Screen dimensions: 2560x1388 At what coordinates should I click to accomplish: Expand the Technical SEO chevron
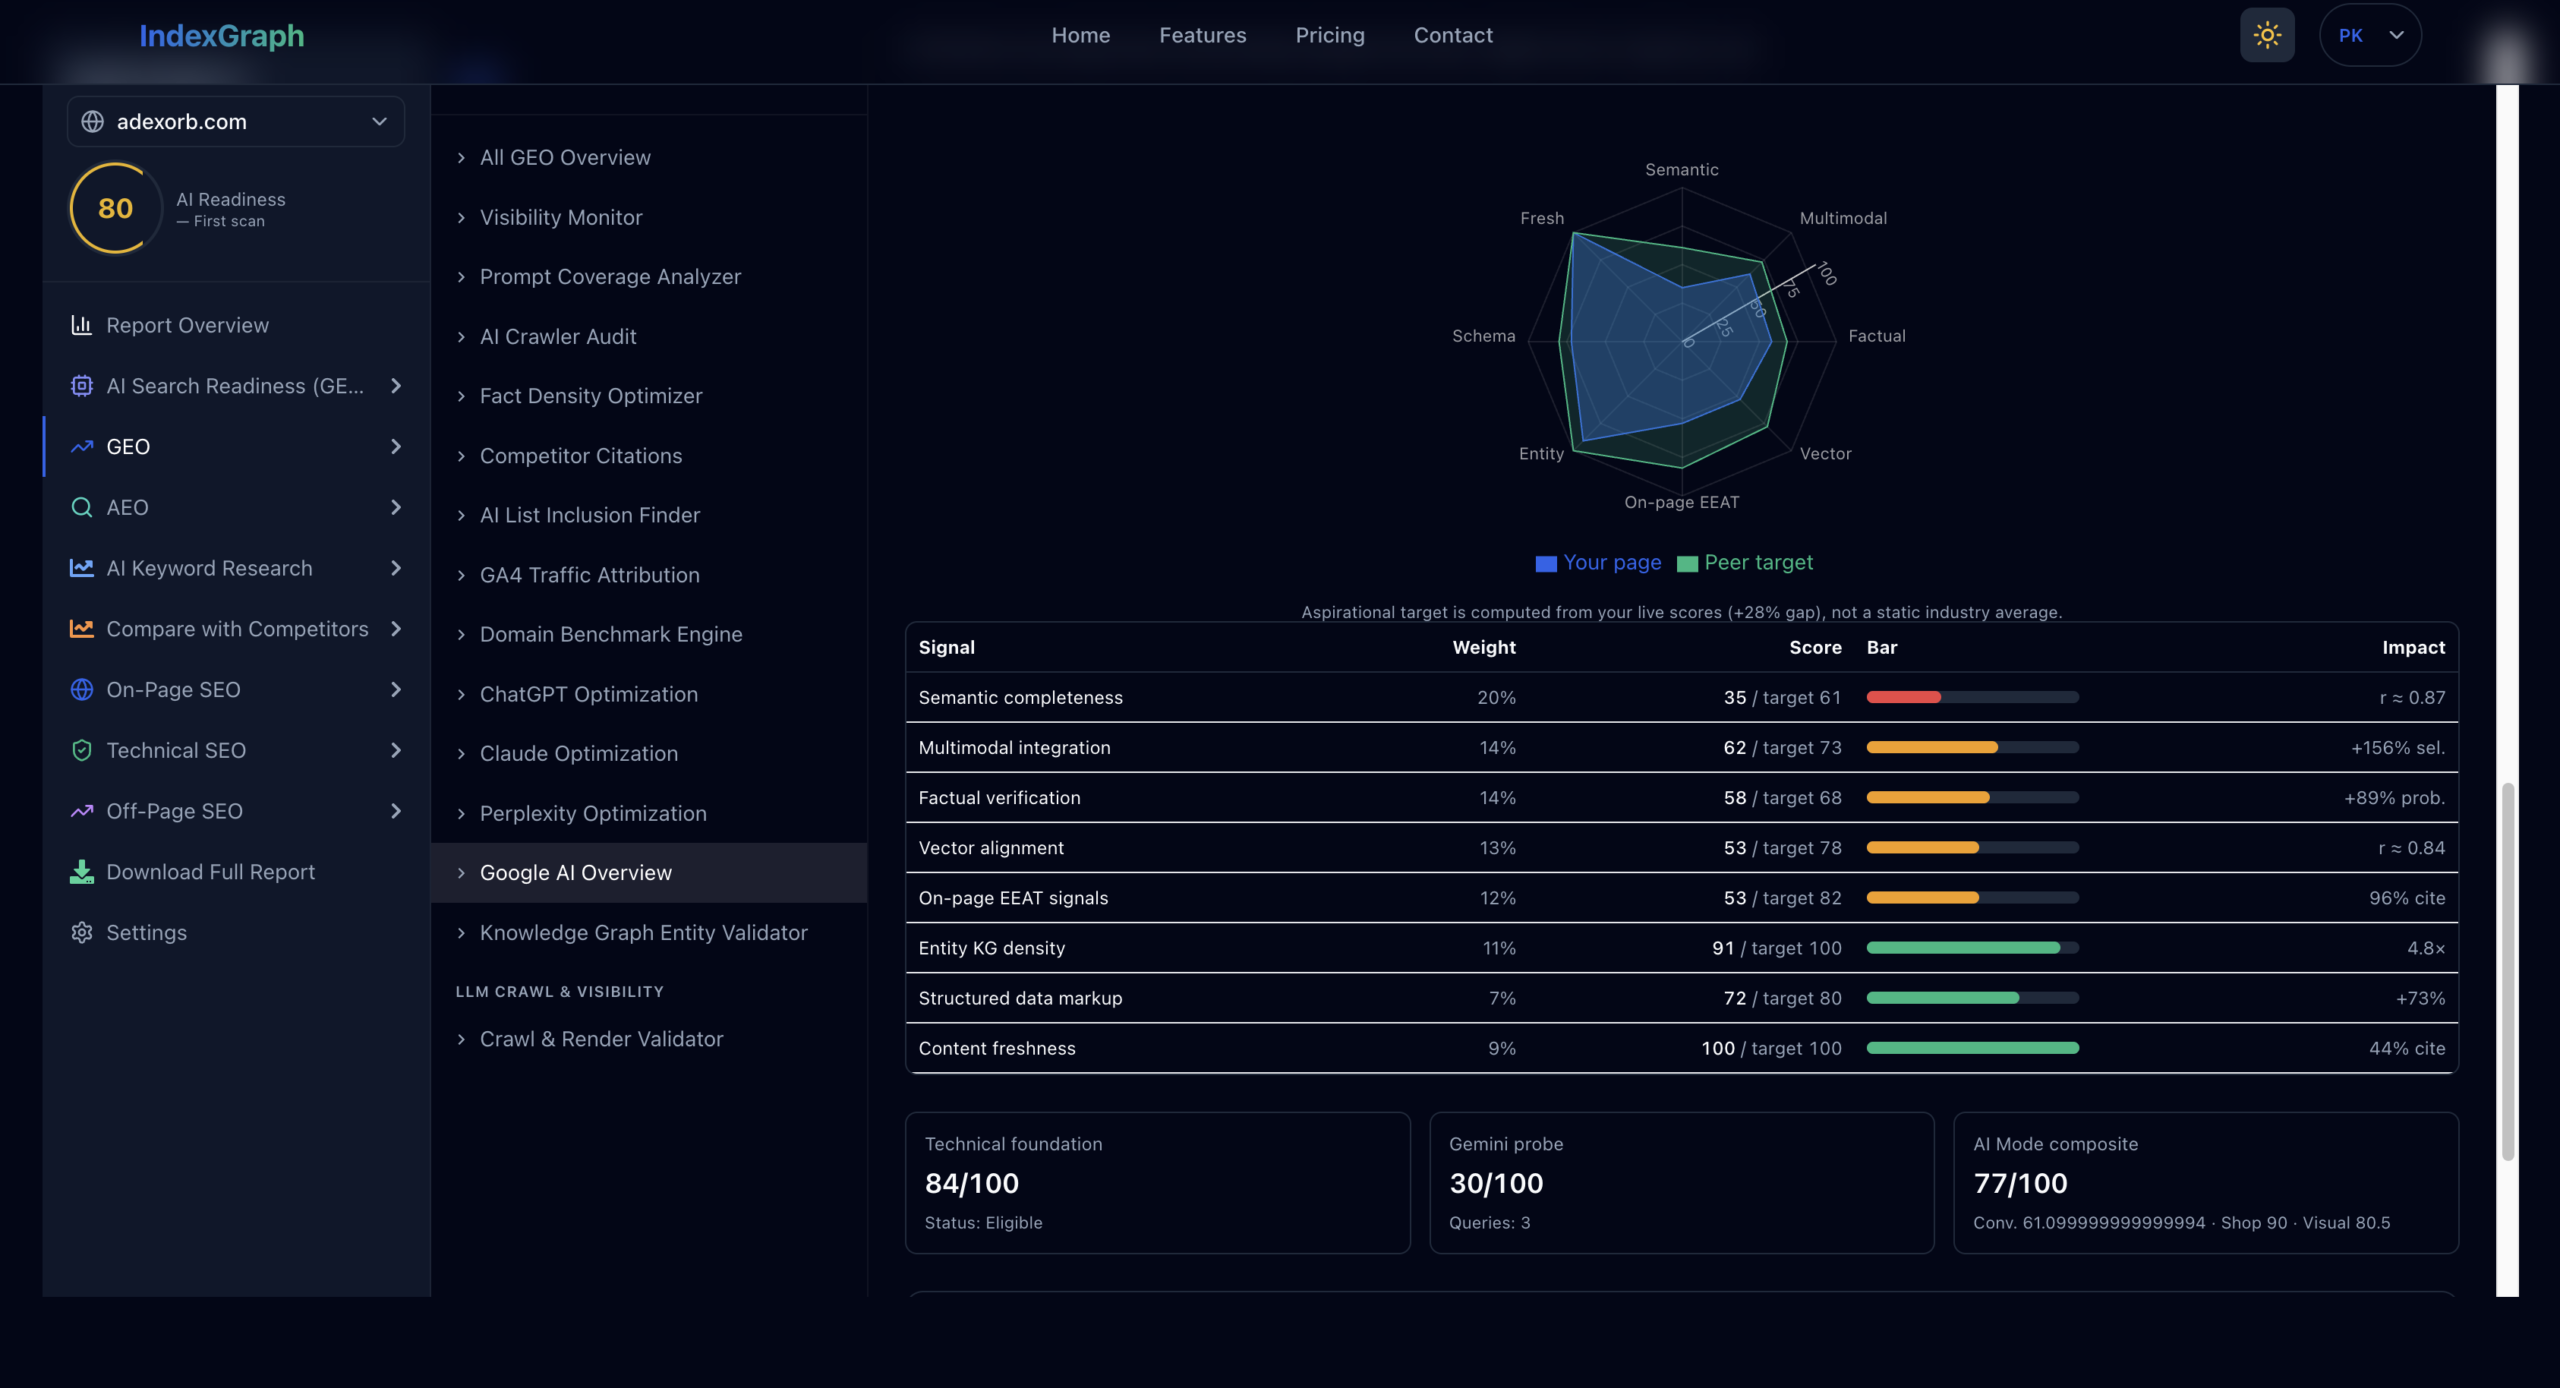[396, 750]
